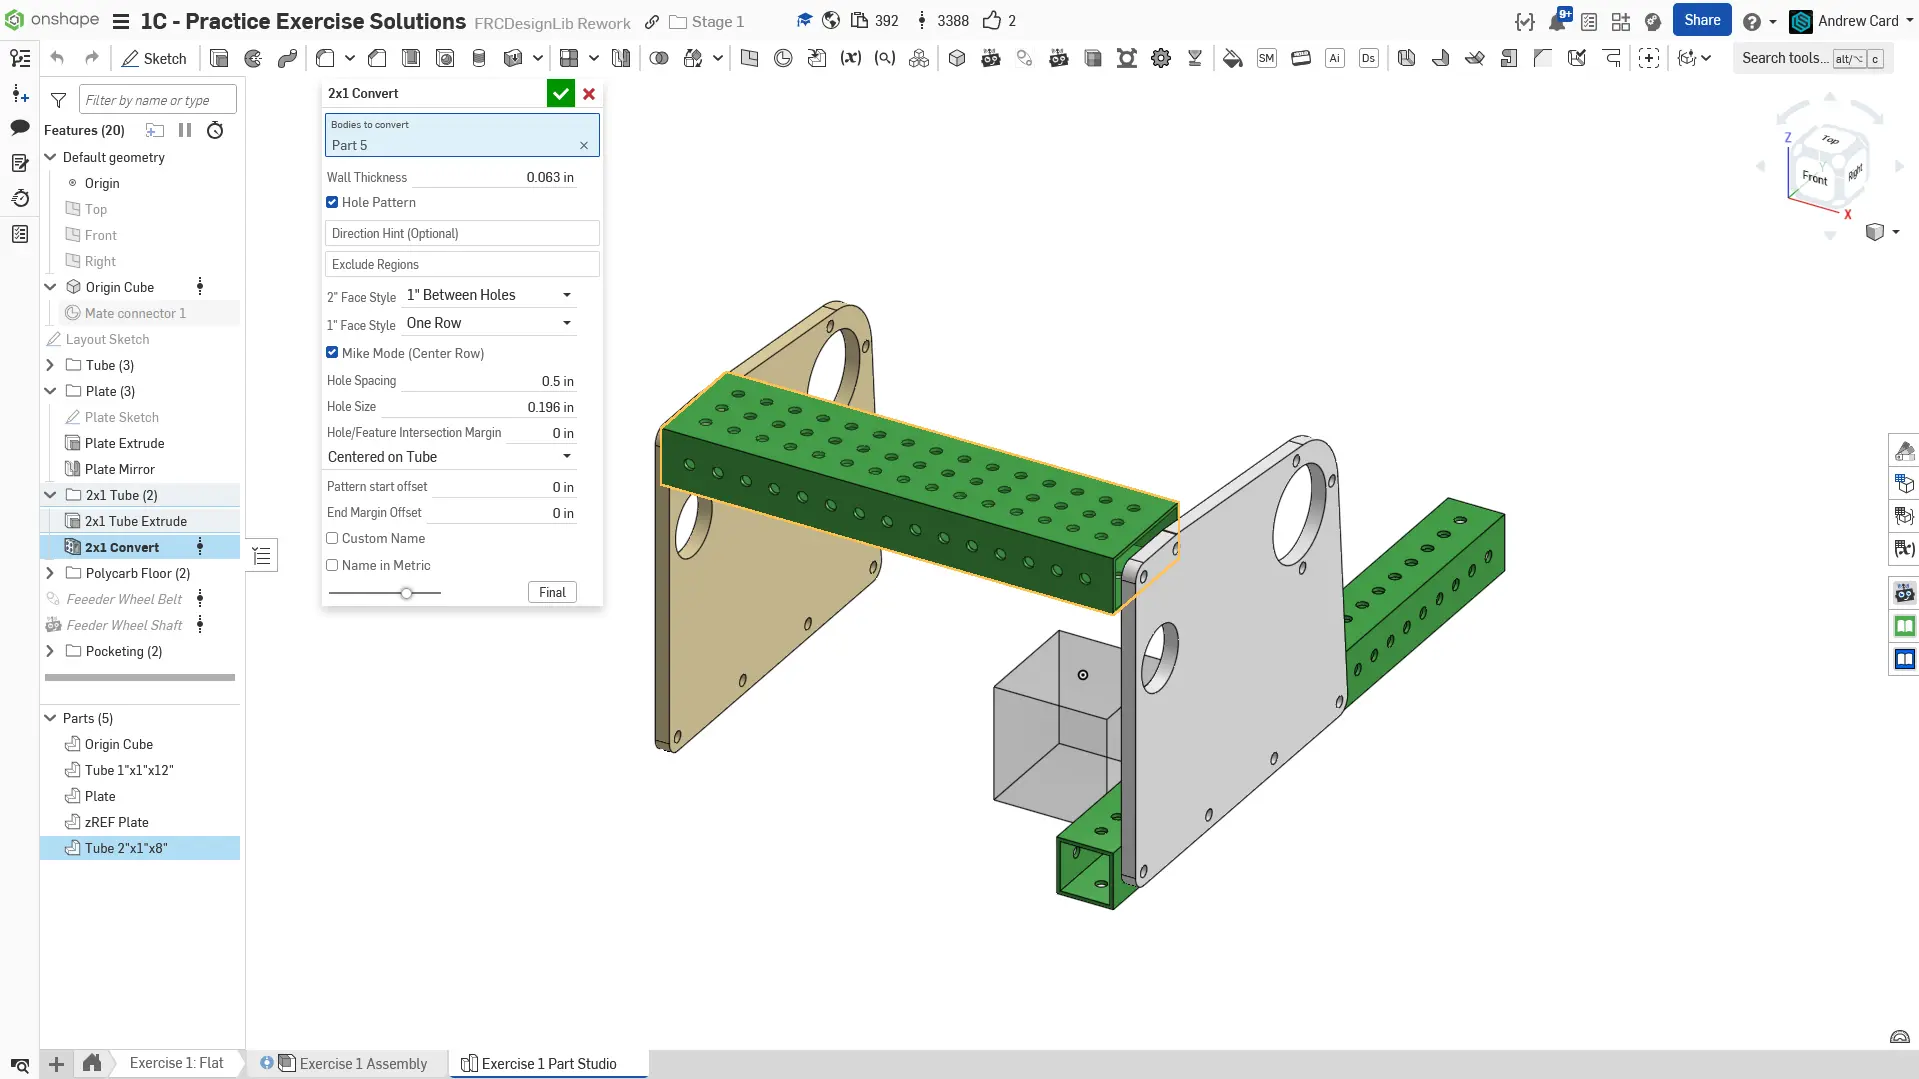Open the filter icon in the feature list

tap(59, 100)
